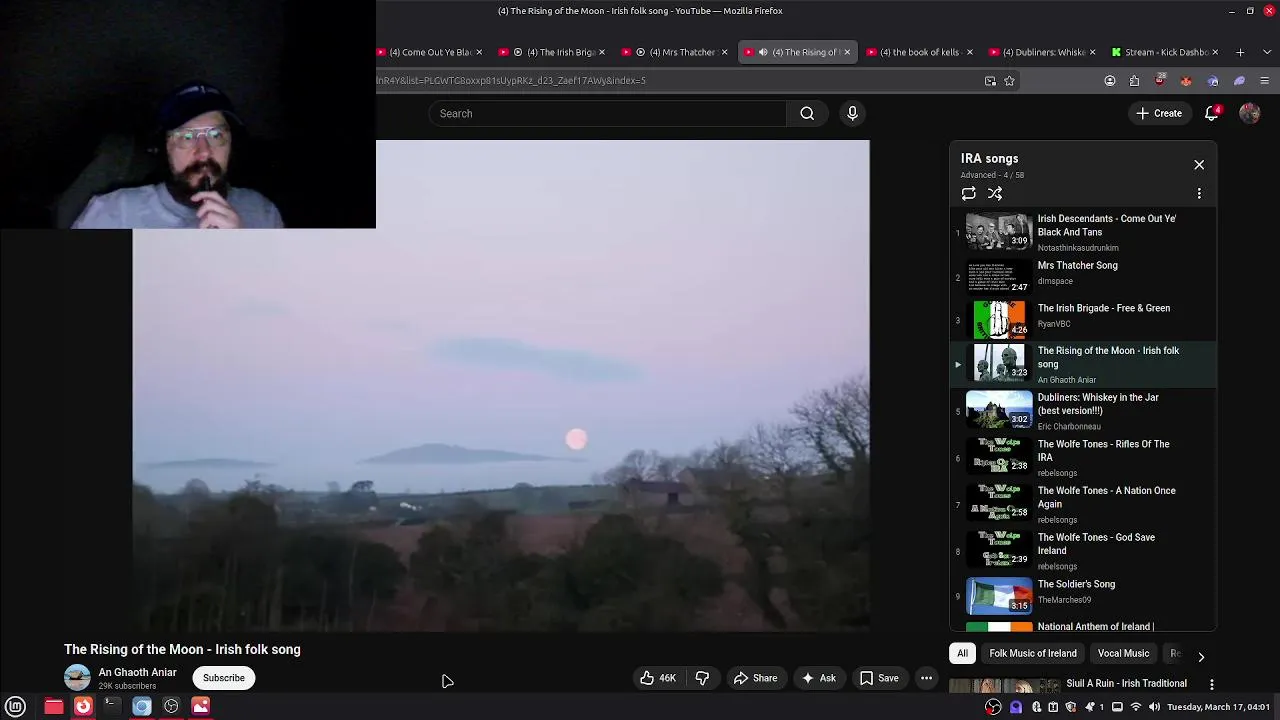Switch to the book of kells tab
The height and width of the screenshot is (720, 1280).
coord(919,52)
